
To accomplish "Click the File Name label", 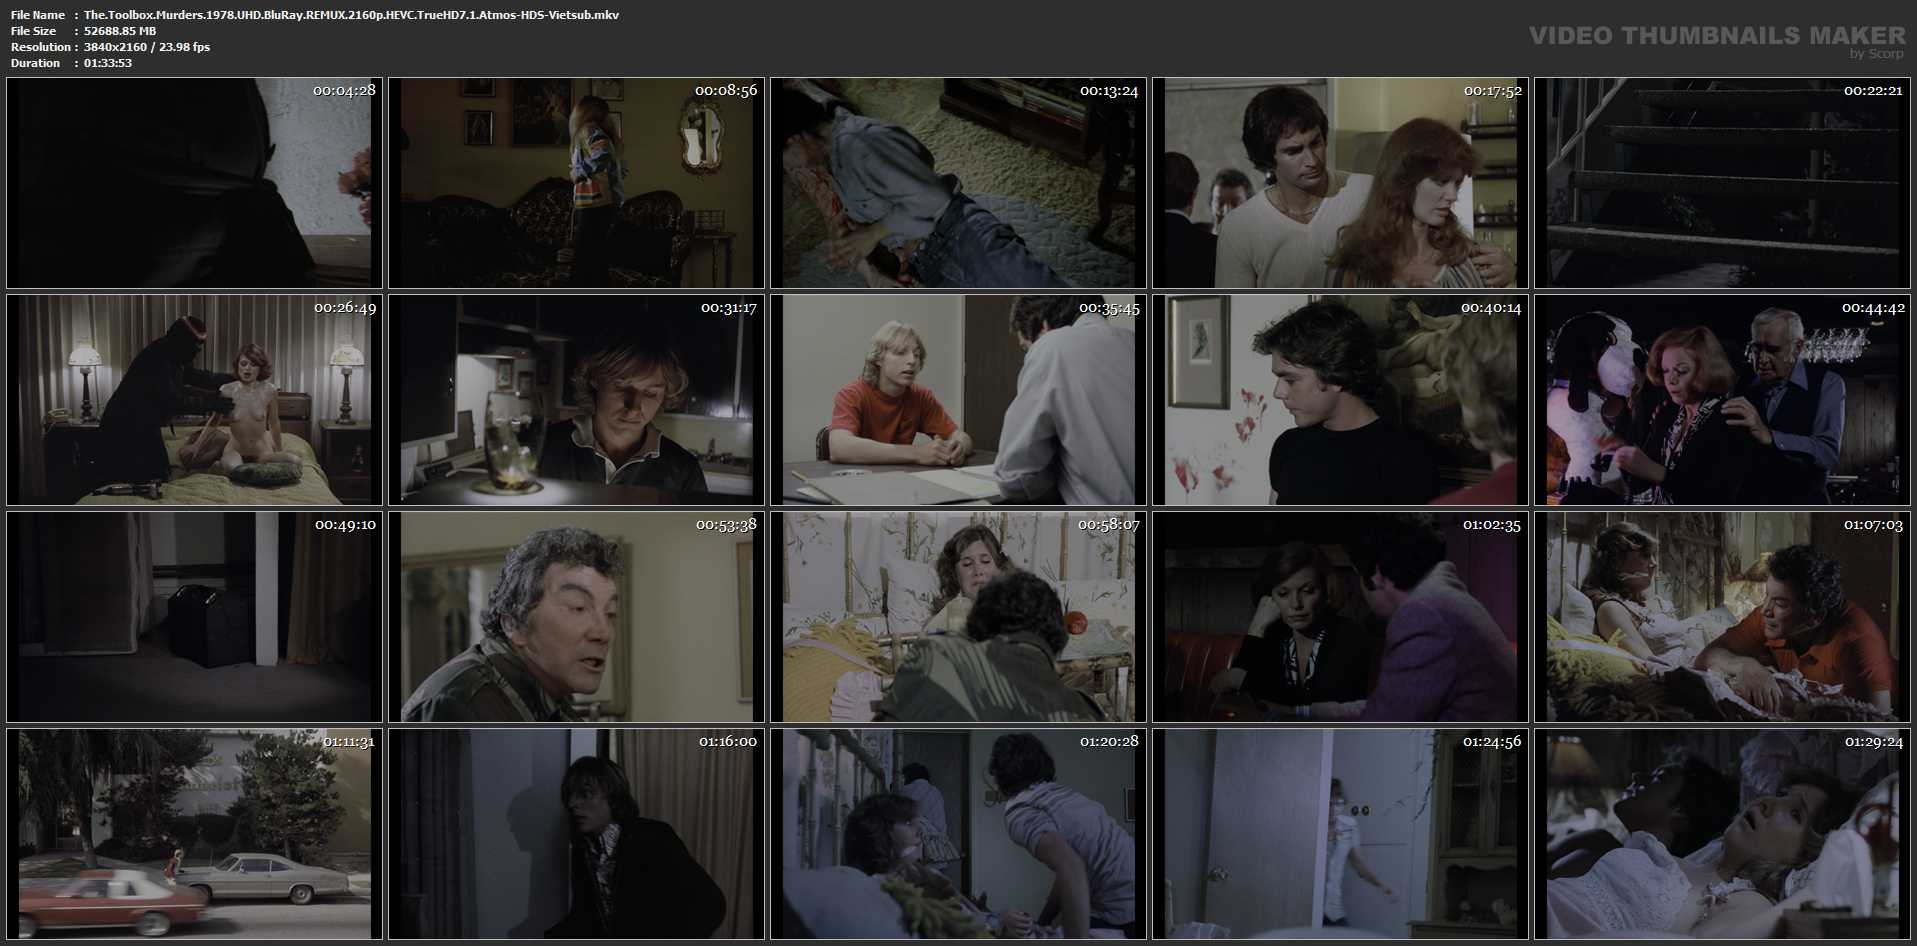I will click(38, 15).
